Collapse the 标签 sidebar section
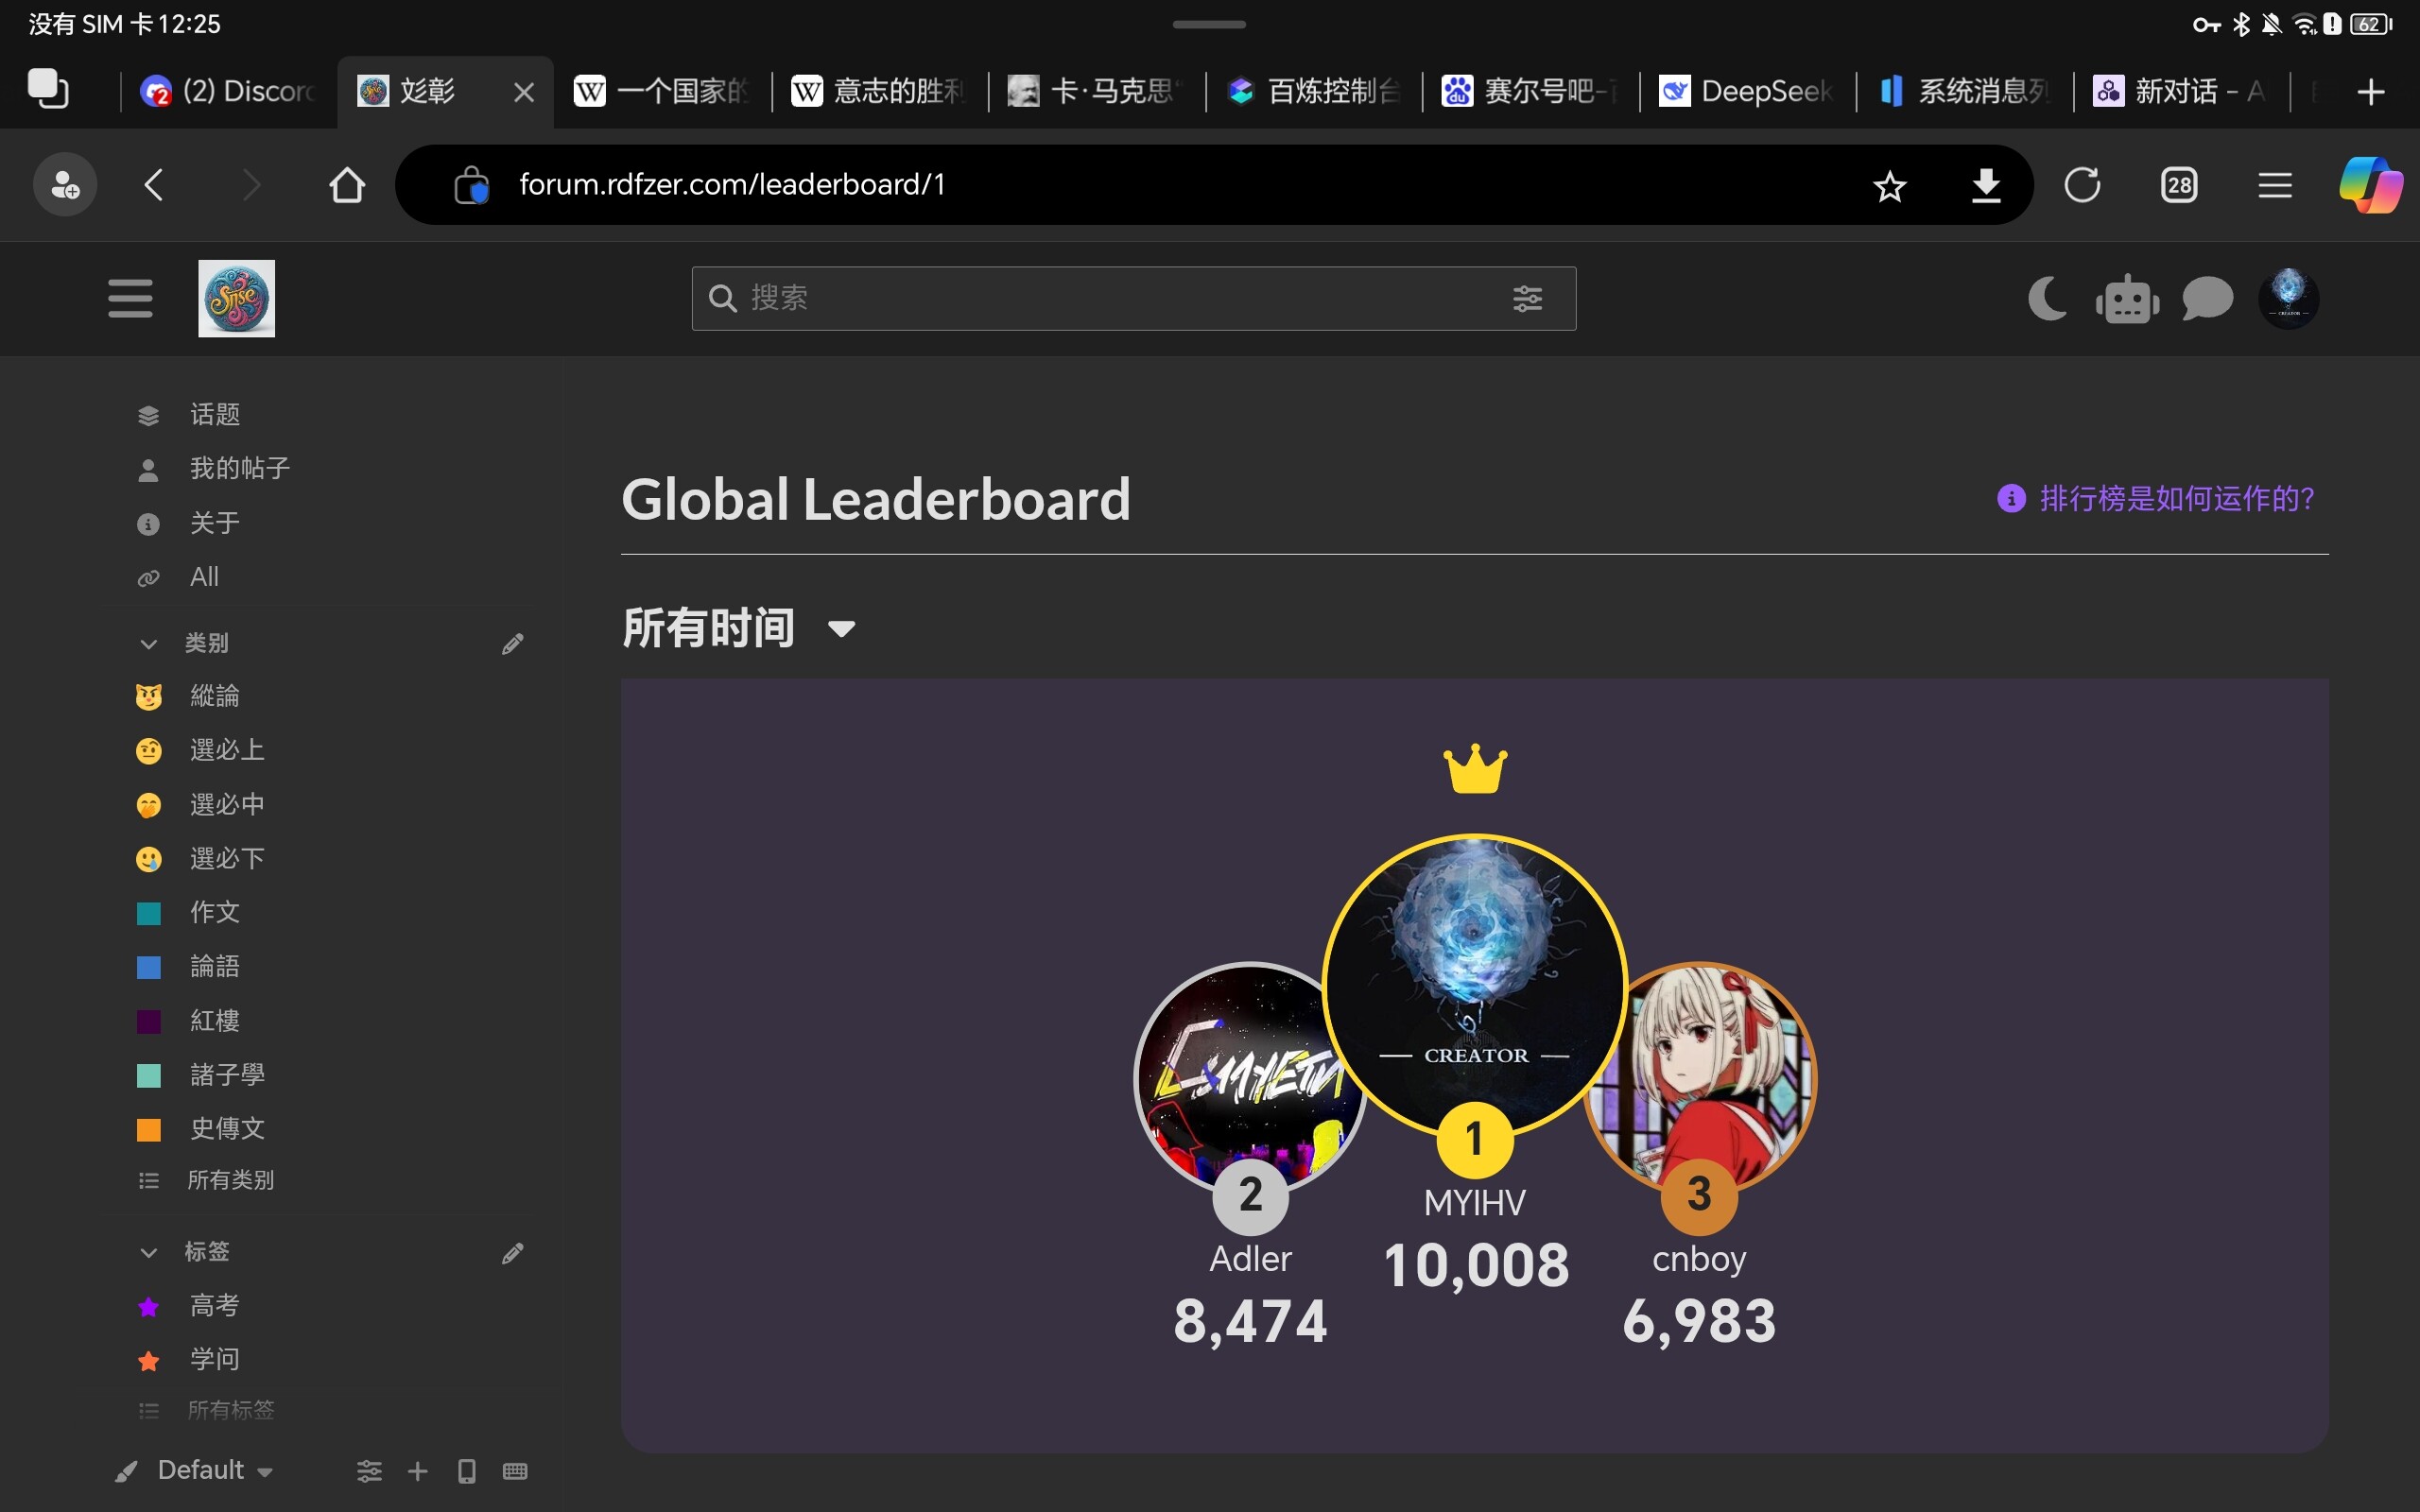This screenshot has height=1512, width=2420. pyautogui.click(x=149, y=1252)
